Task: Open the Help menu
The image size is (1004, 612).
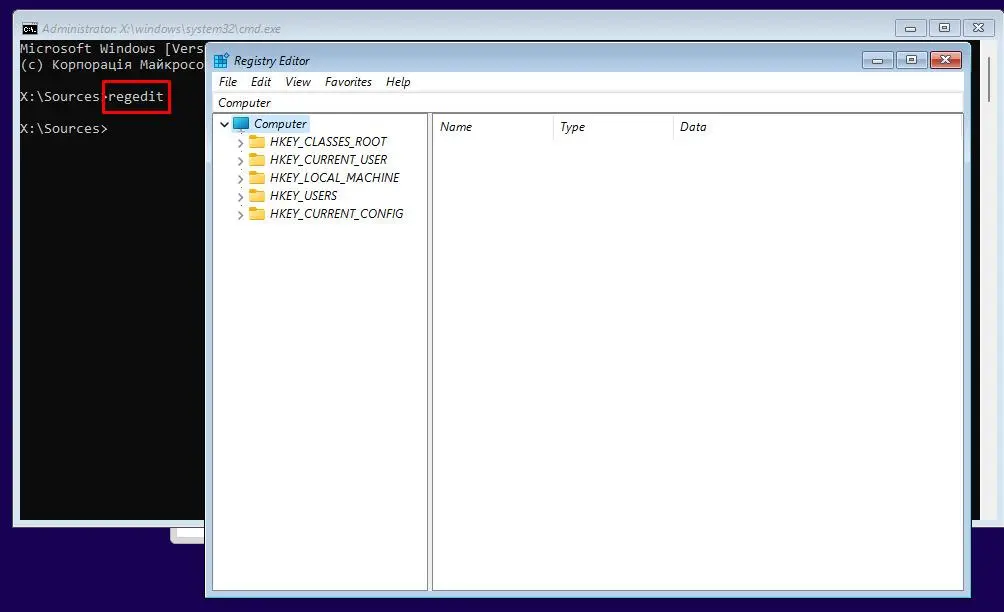Action: (x=398, y=82)
